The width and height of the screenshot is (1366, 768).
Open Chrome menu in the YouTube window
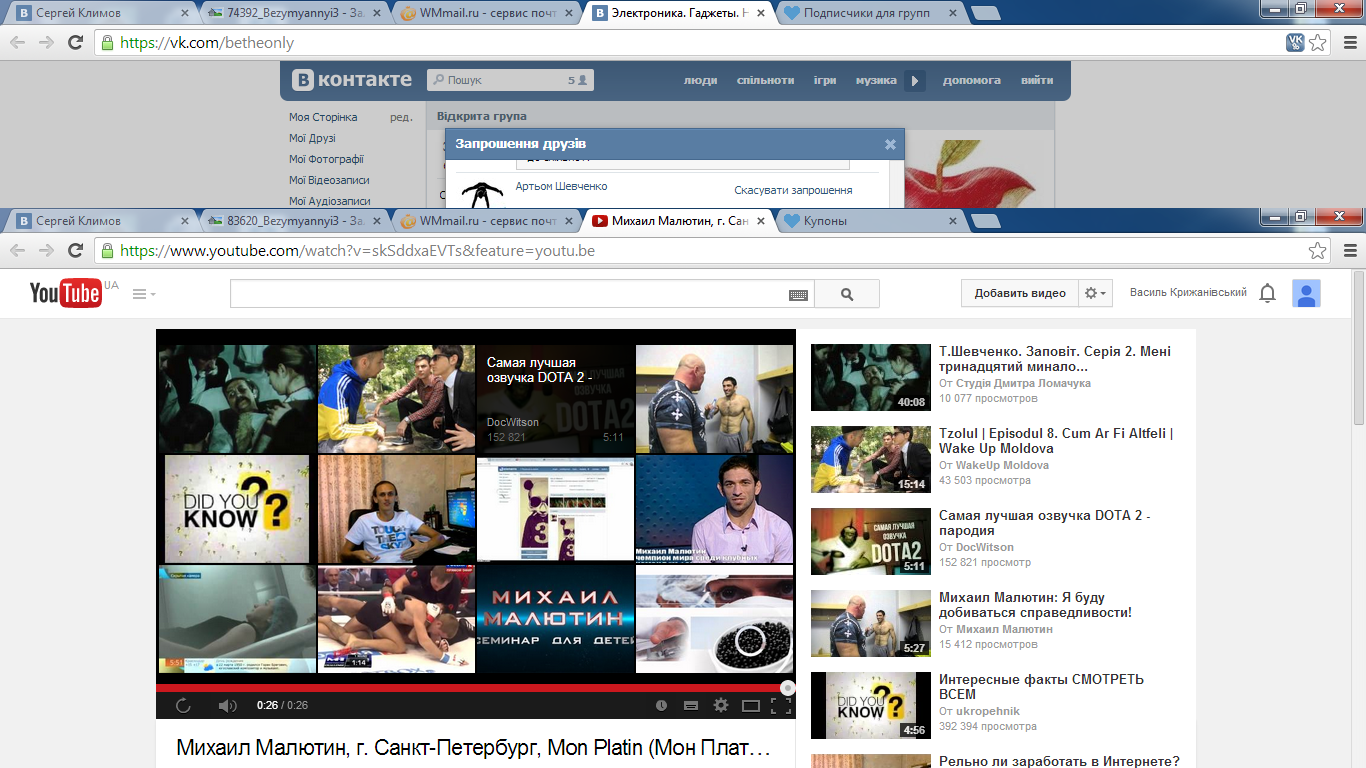point(1350,250)
